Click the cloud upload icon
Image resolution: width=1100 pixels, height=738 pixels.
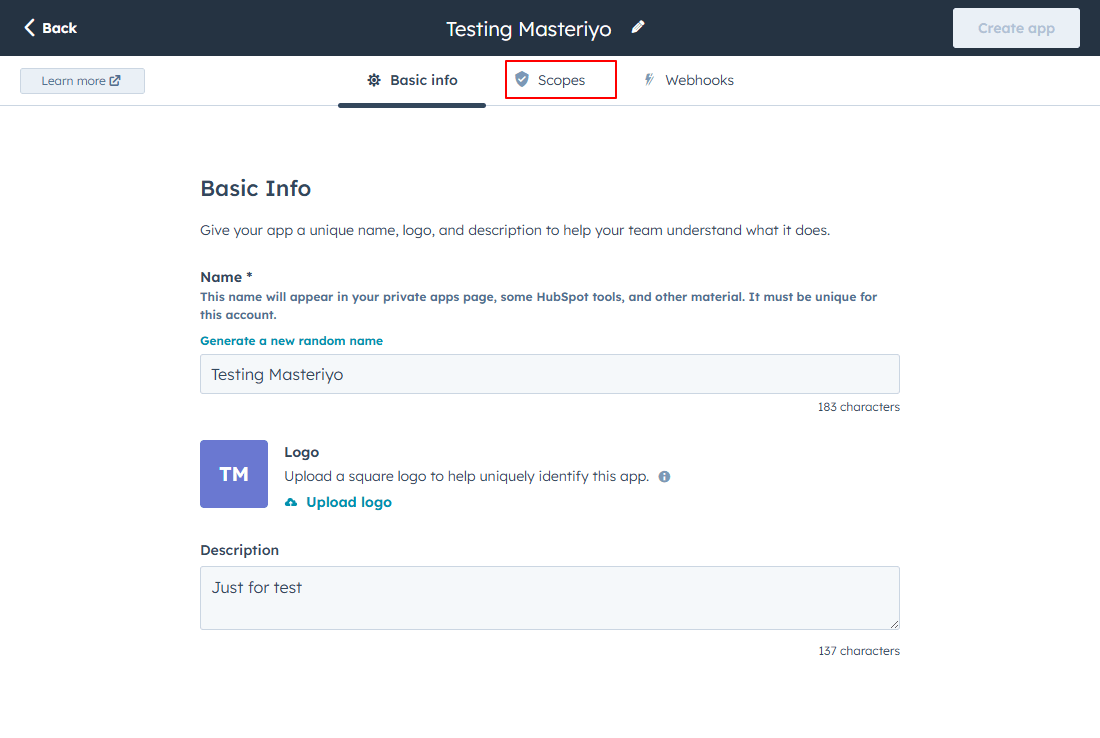tap(291, 502)
